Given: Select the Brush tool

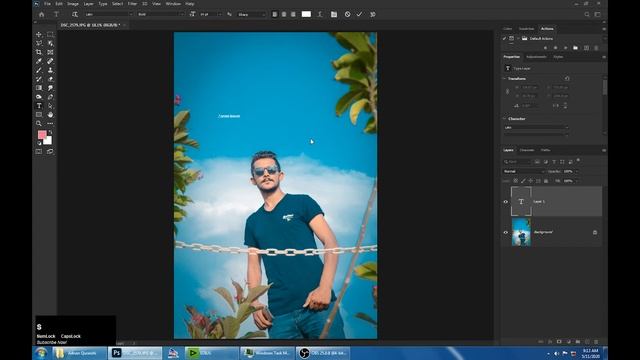Looking at the screenshot, I should [x=39, y=70].
